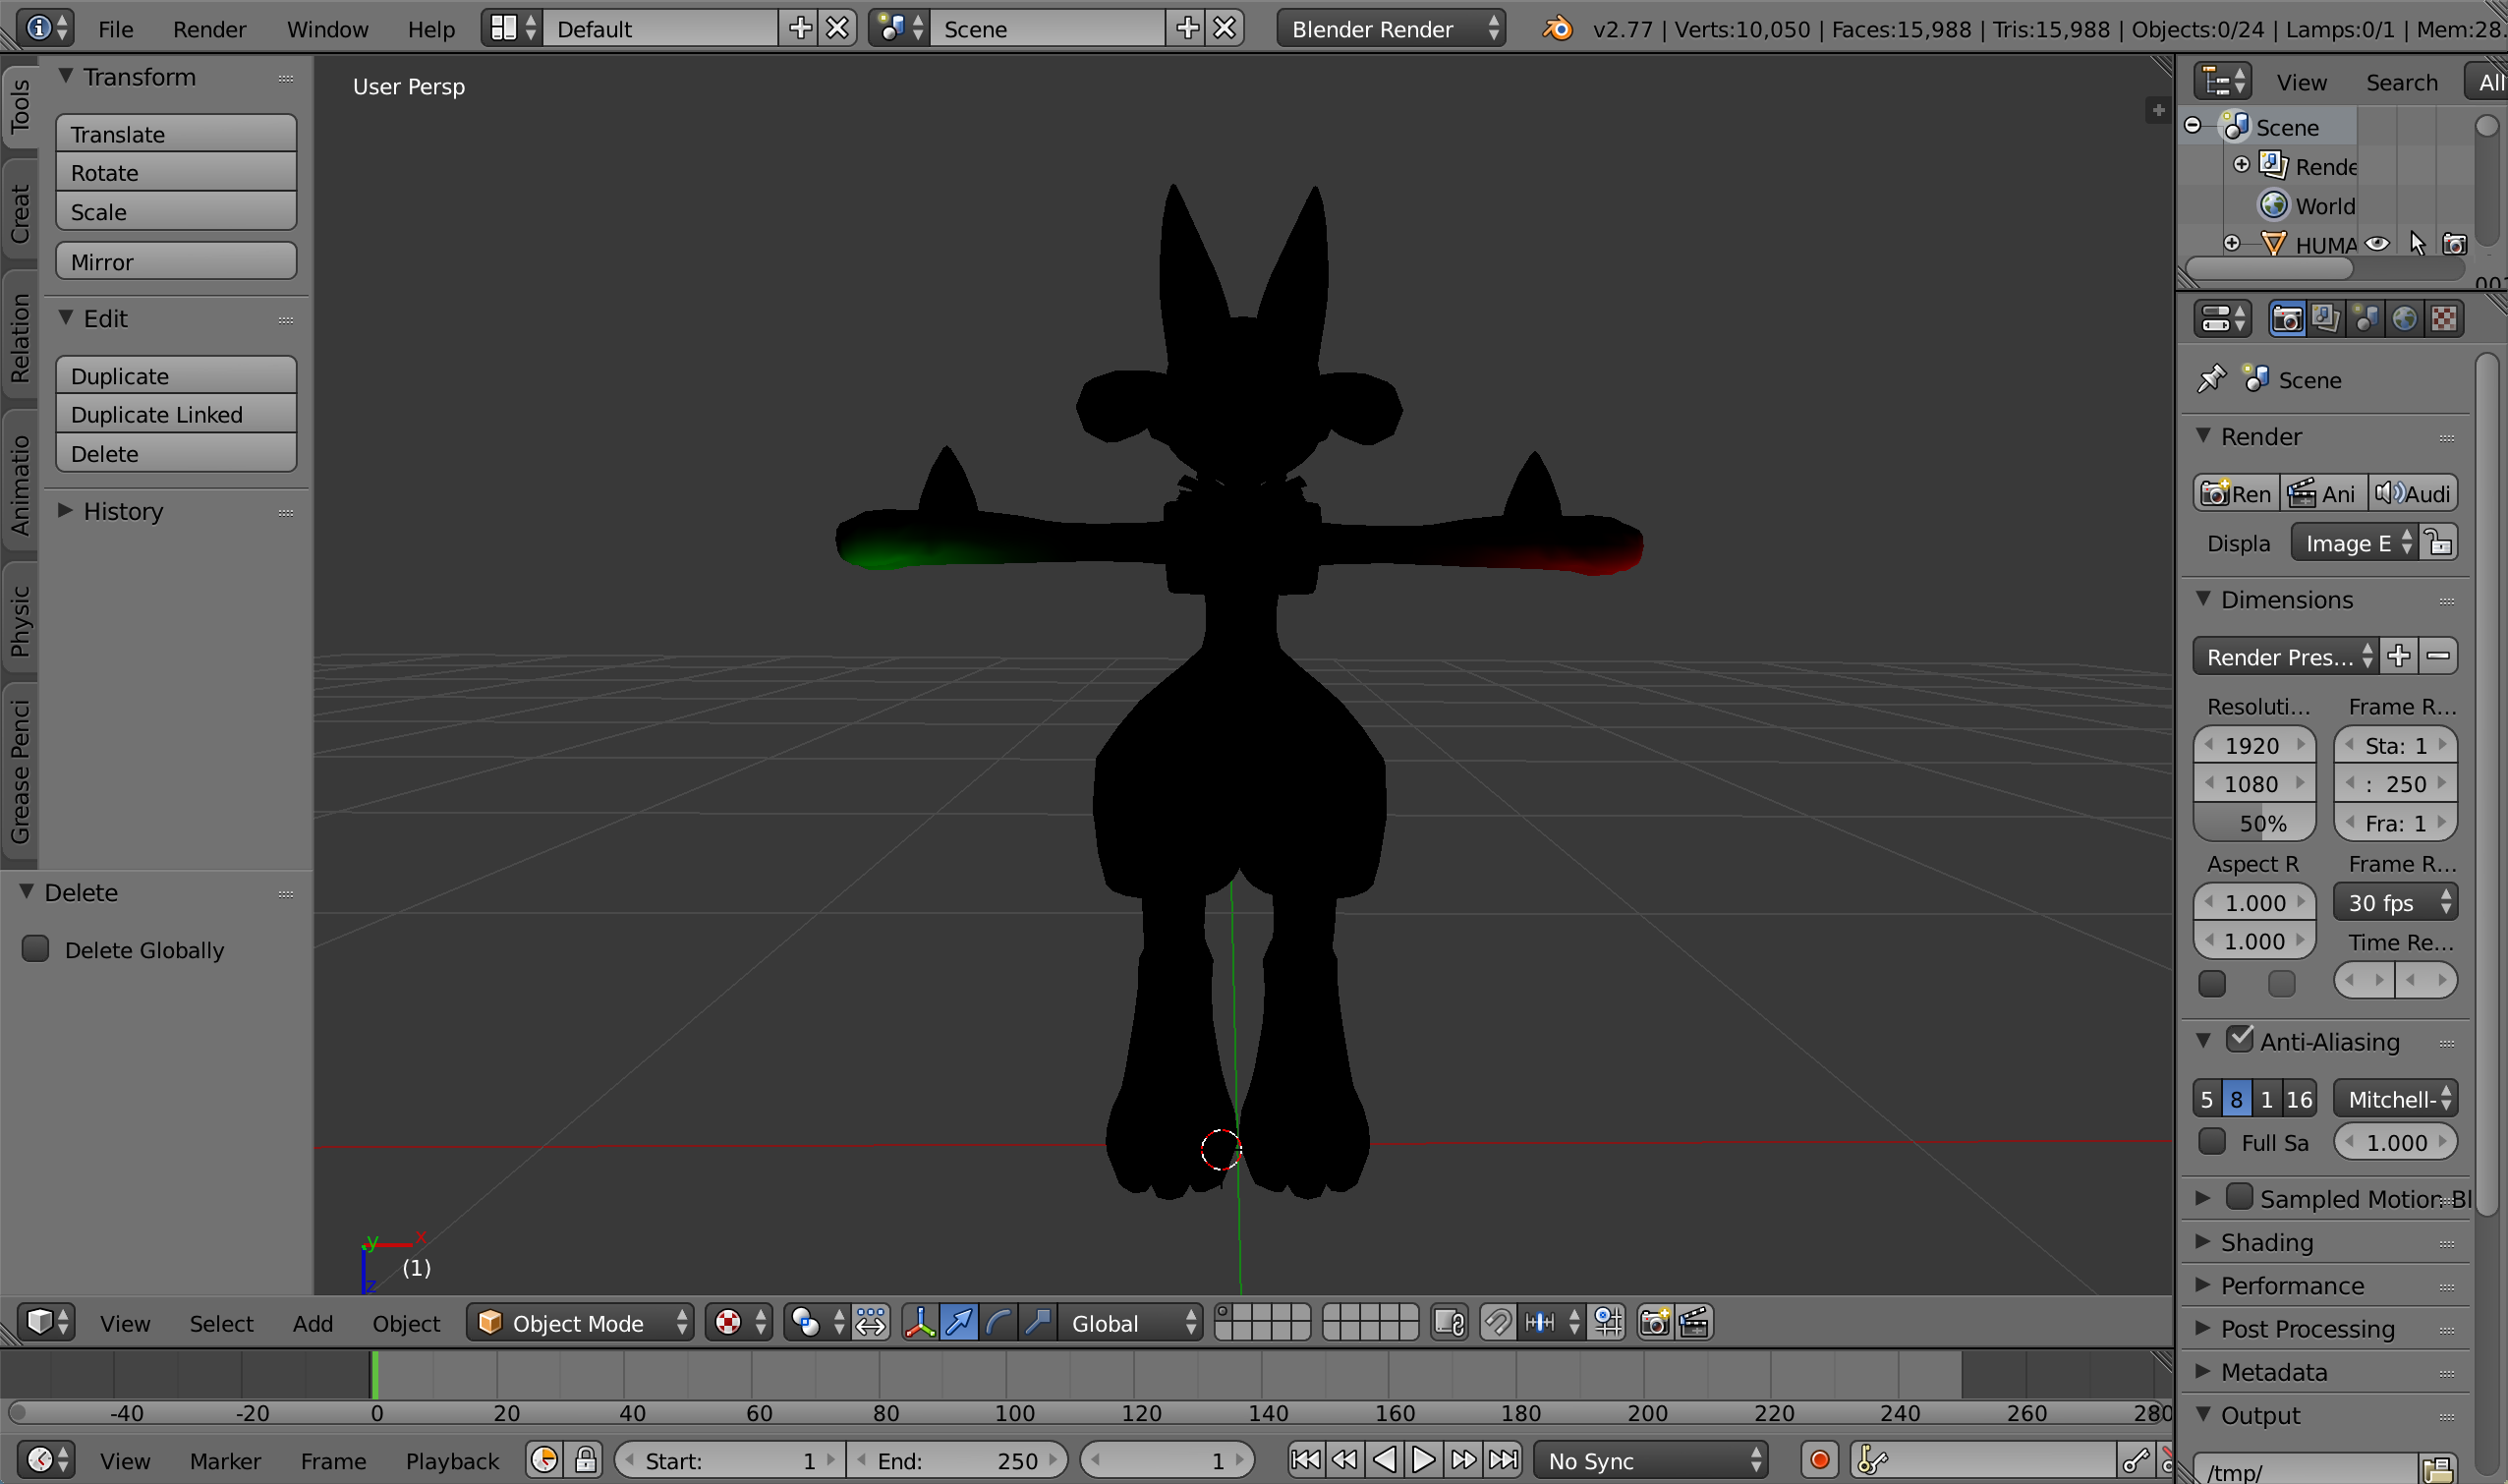
Task: Toggle snap magnet during transform
Action: click(x=1497, y=1322)
